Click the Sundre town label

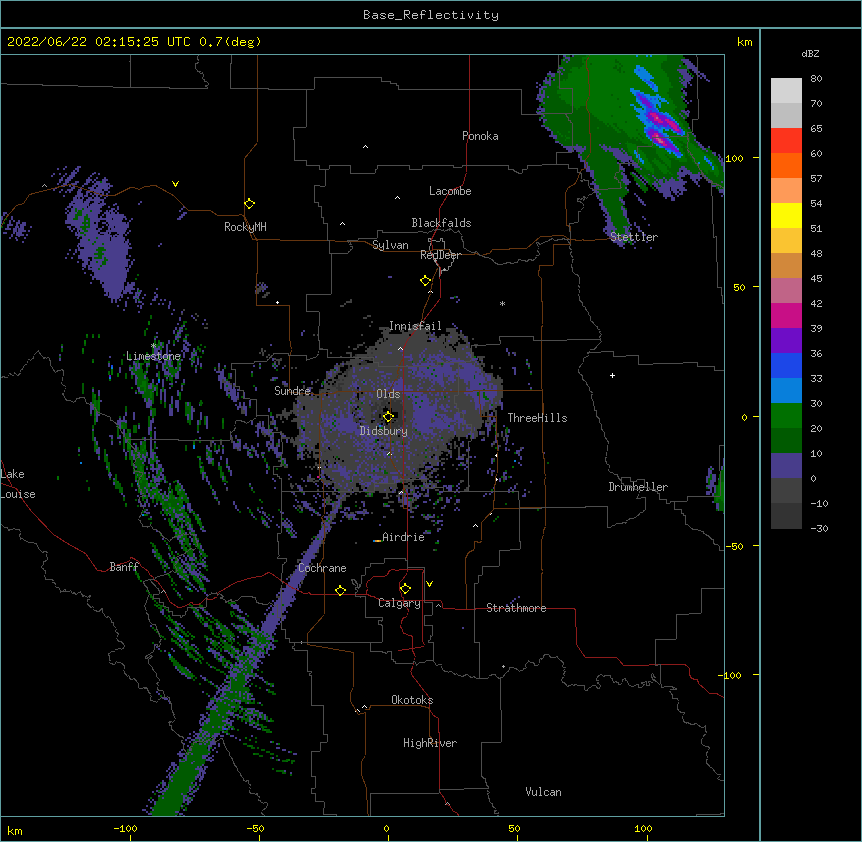pos(292,391)
